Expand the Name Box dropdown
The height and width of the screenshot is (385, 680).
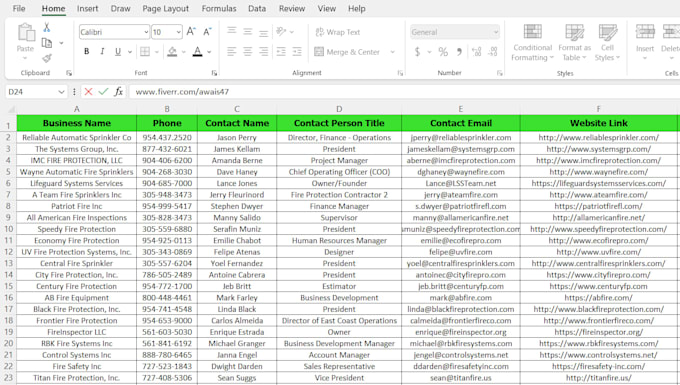[x=61, y=92]
